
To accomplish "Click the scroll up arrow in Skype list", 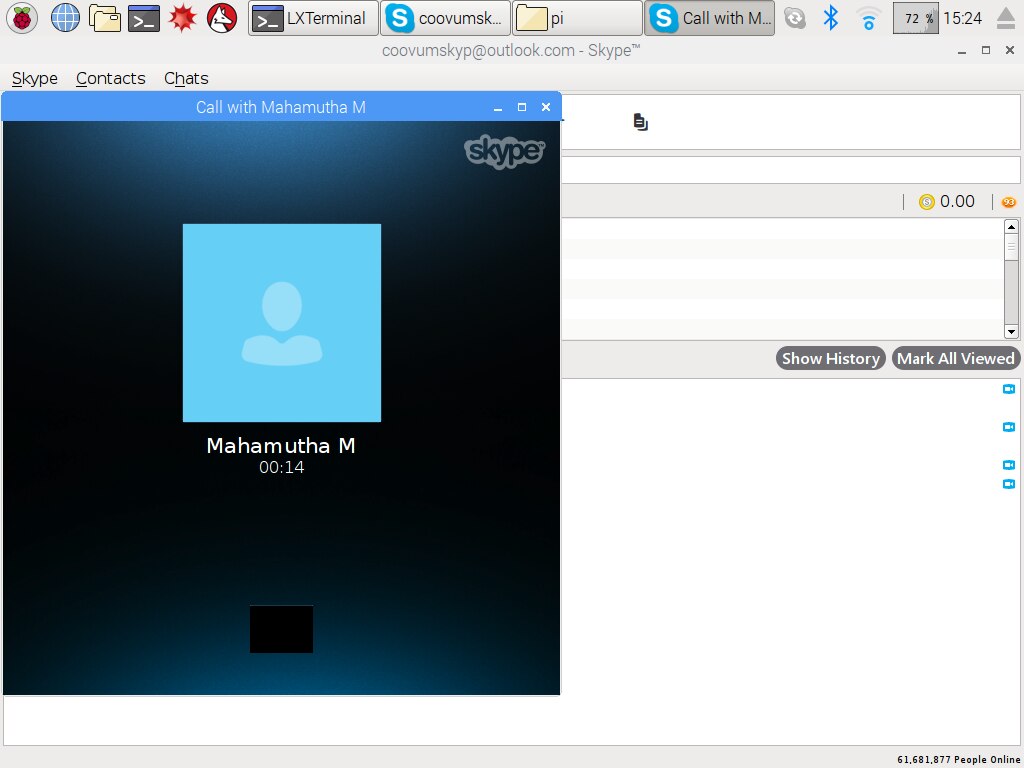I will (x=1011, y=227).
